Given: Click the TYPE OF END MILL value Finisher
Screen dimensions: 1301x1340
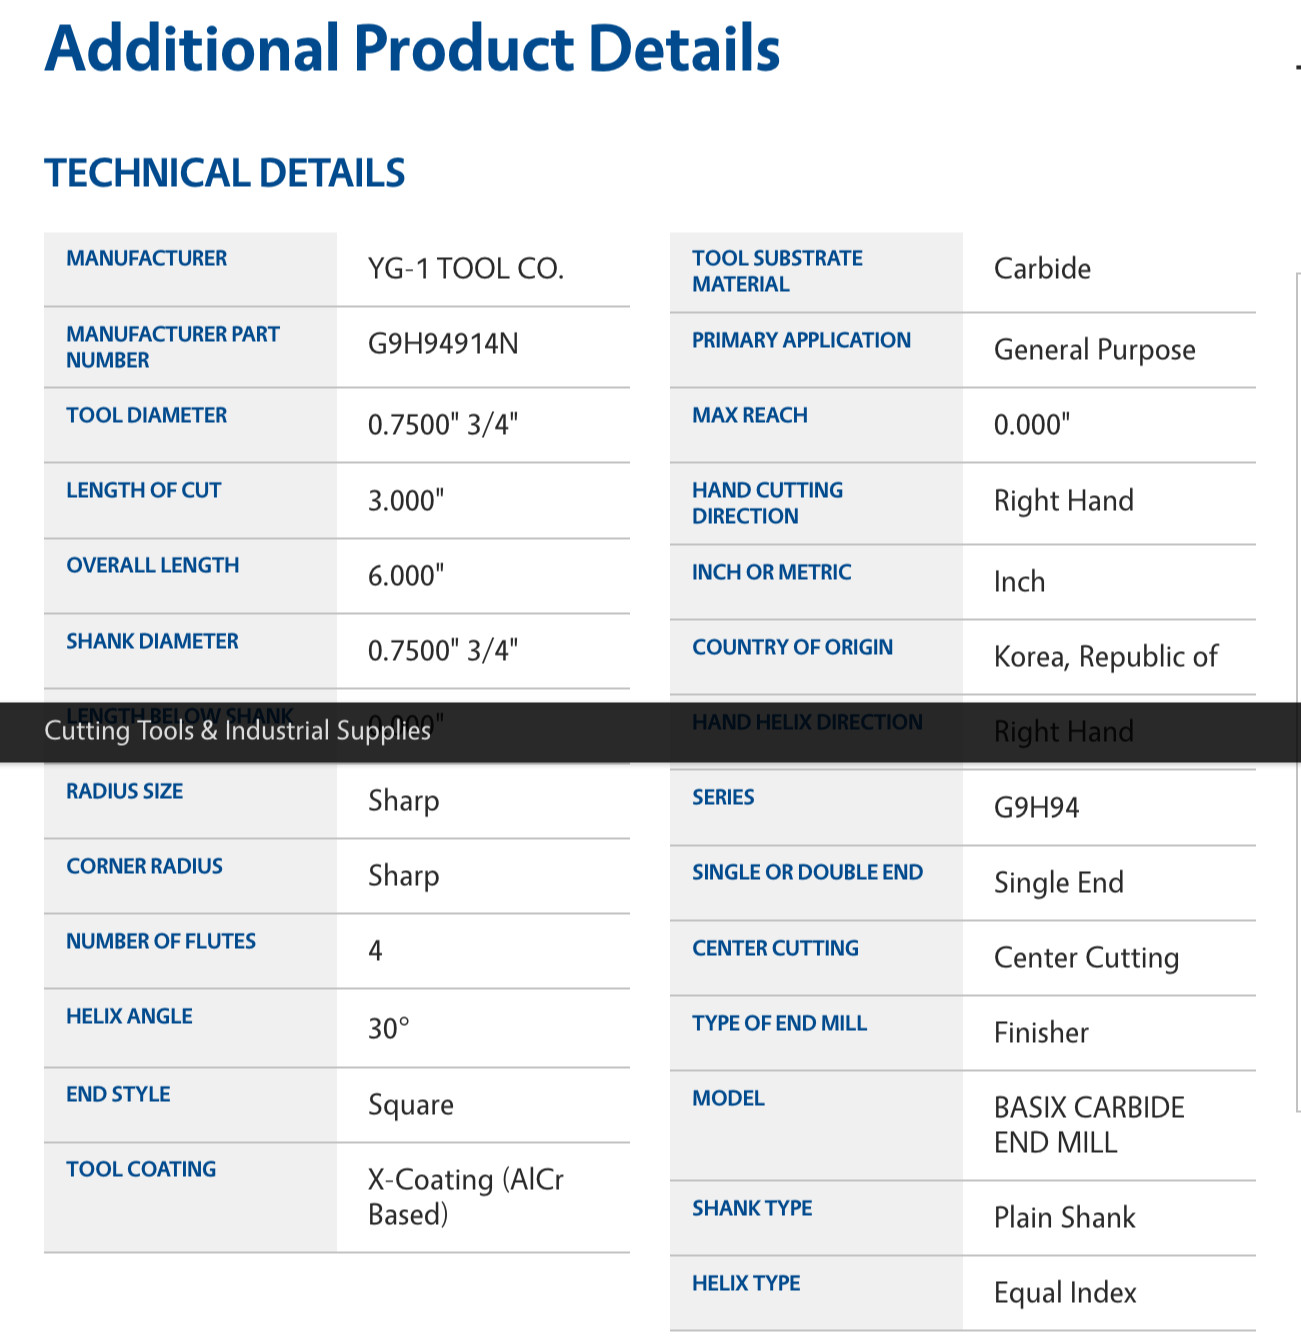Looking at the screenshot, I should pos(1041,1033).
